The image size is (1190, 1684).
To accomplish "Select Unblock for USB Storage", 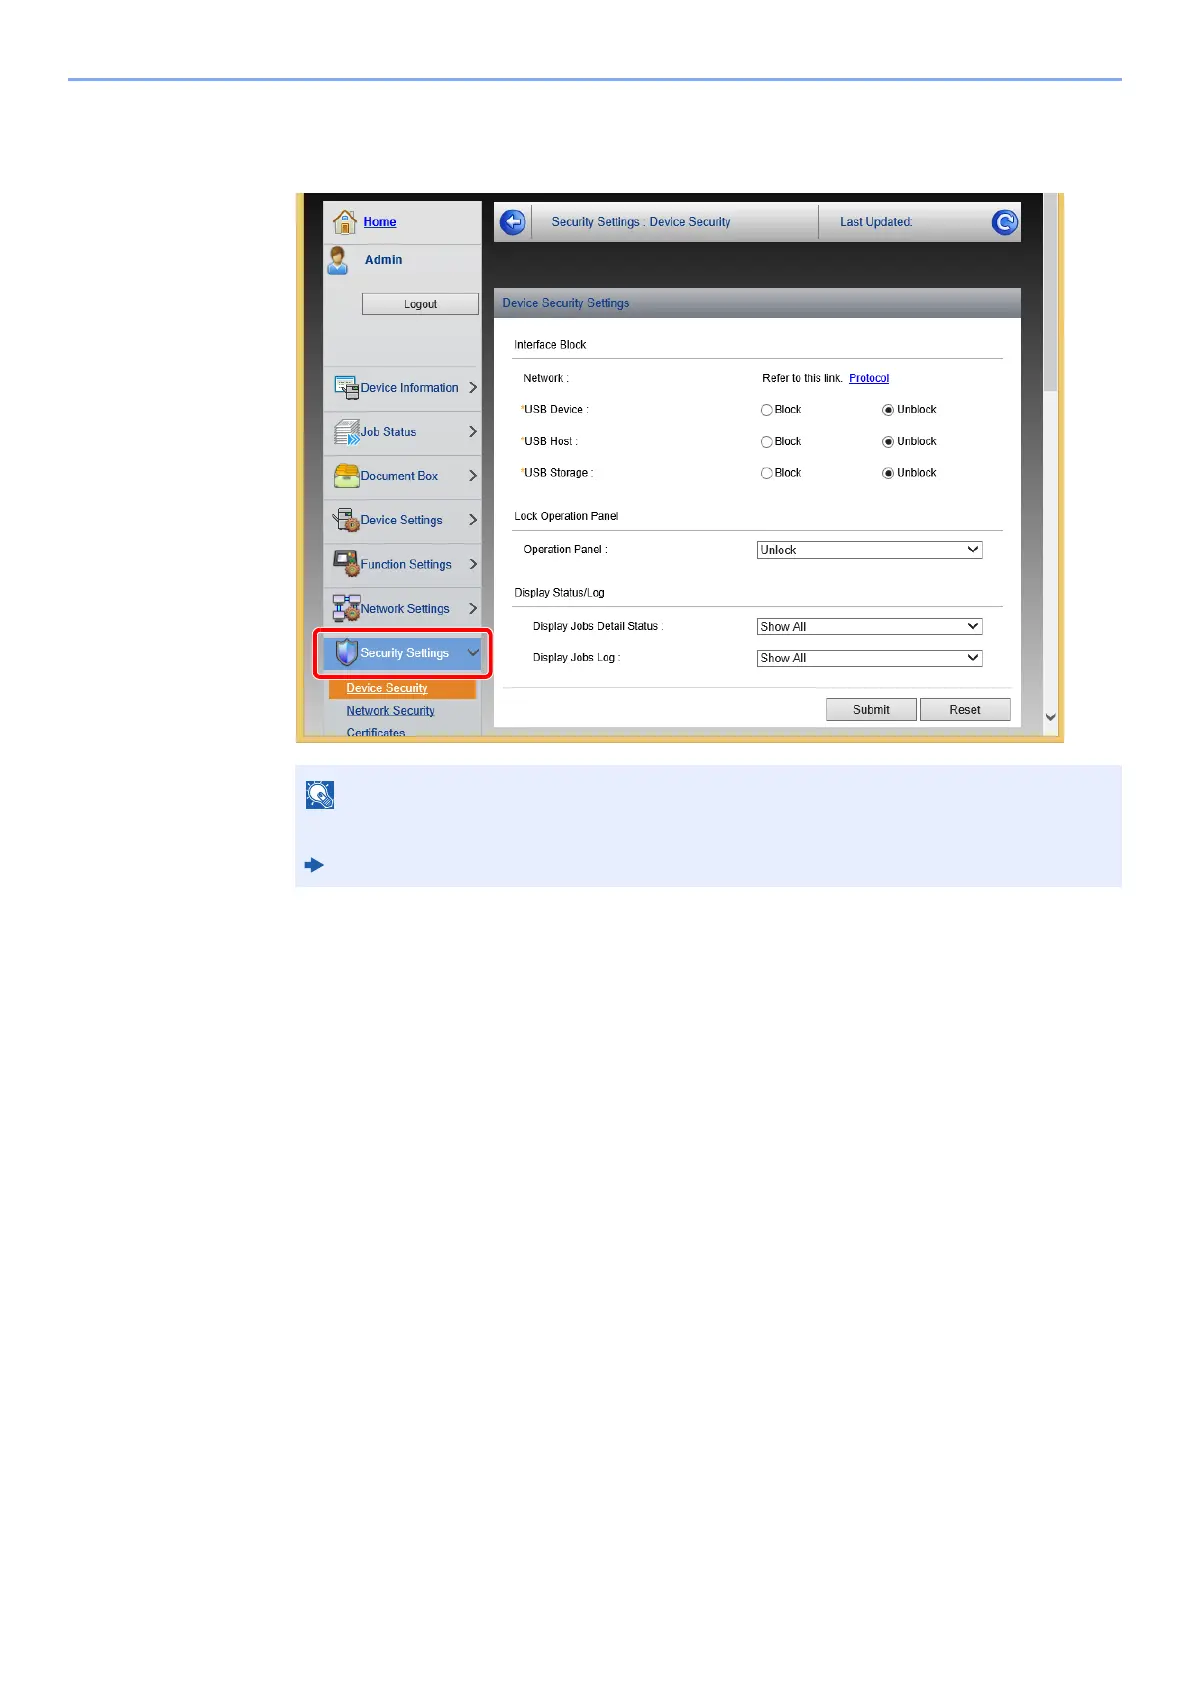I will (888, 473).
